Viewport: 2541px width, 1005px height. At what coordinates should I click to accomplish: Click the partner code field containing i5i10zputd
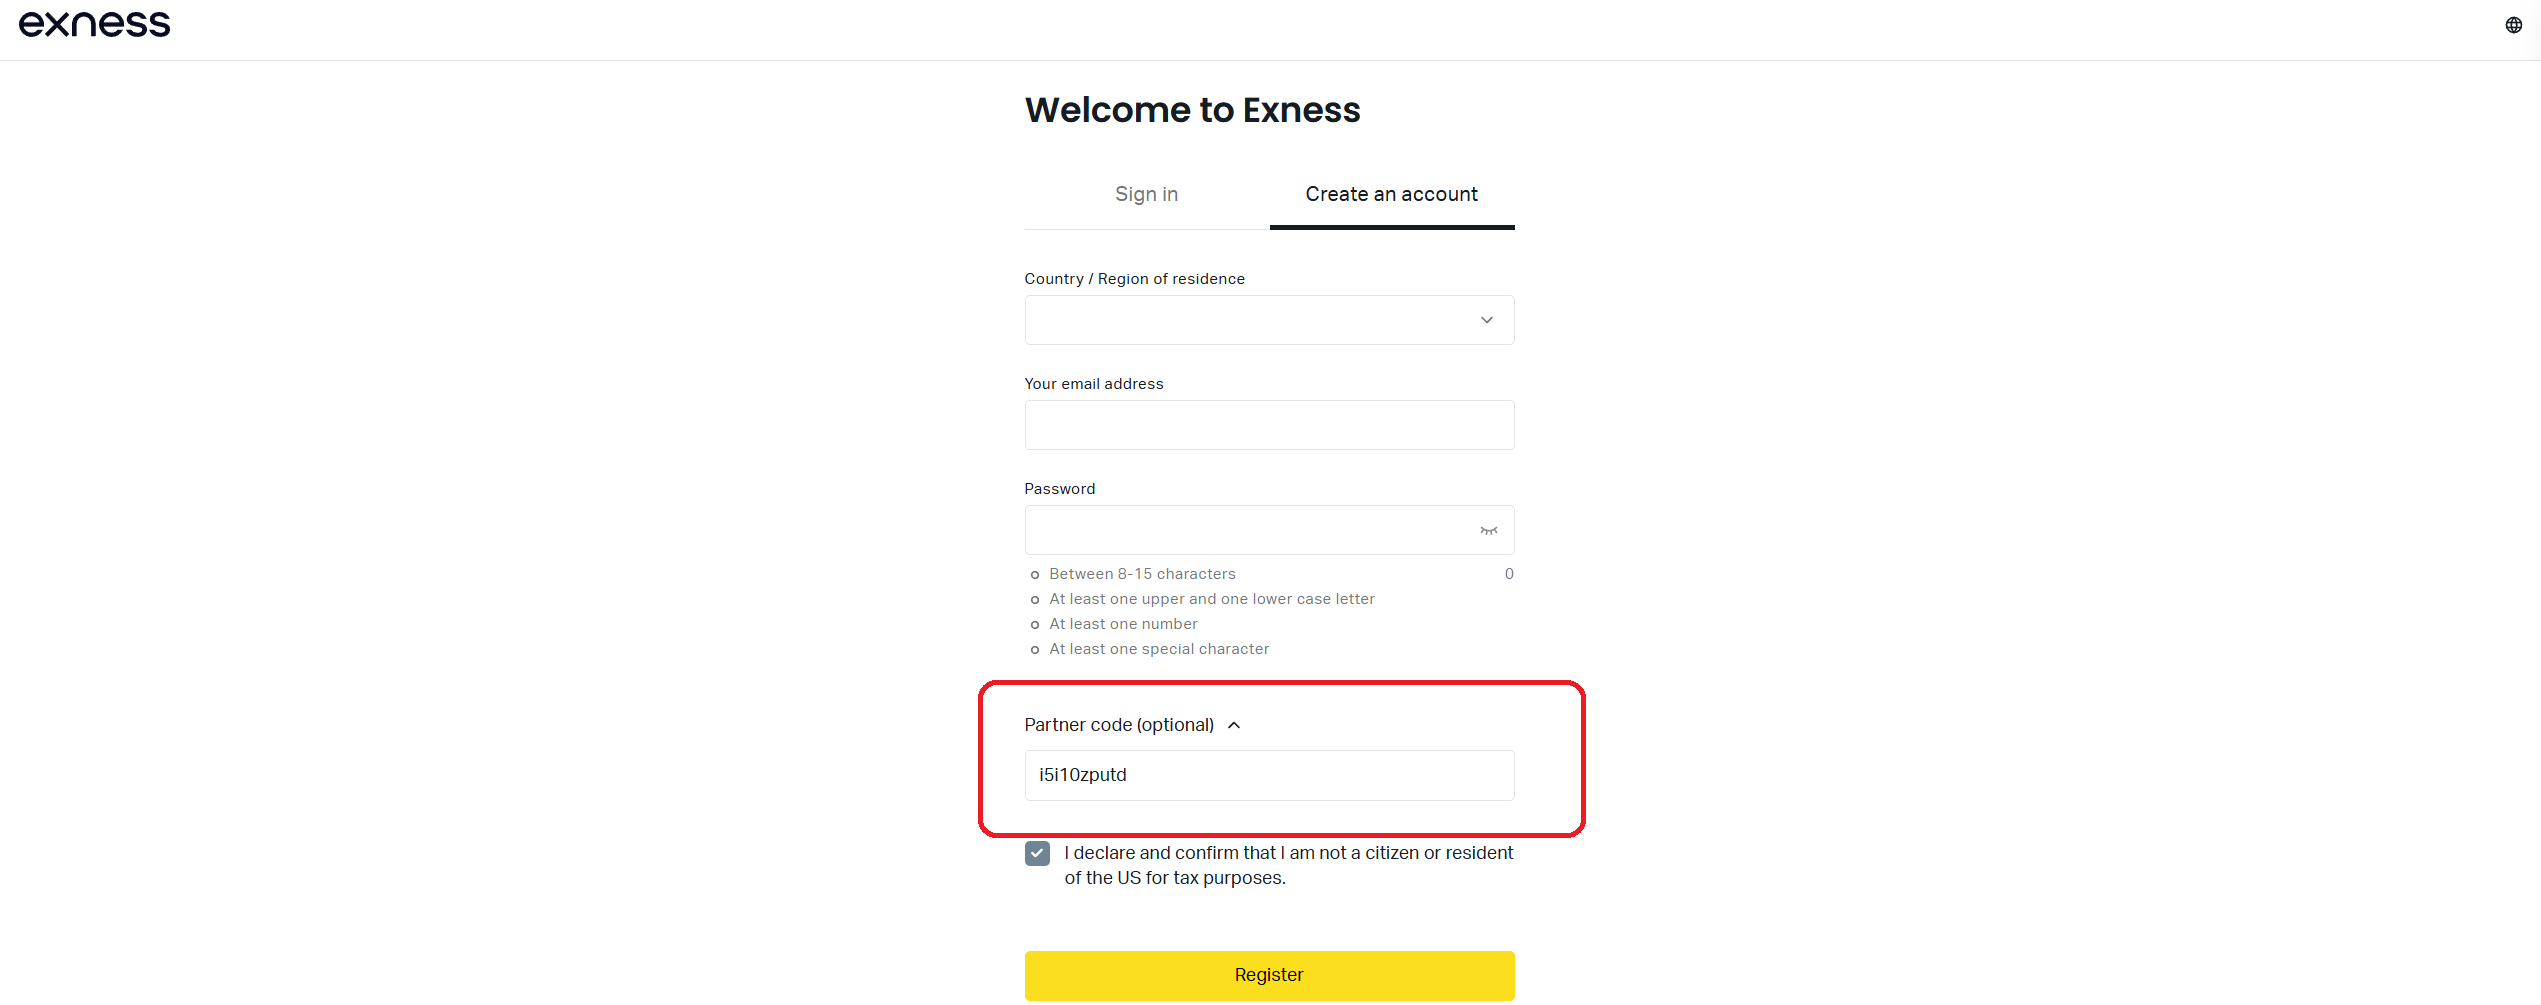tap(1269, 775)
